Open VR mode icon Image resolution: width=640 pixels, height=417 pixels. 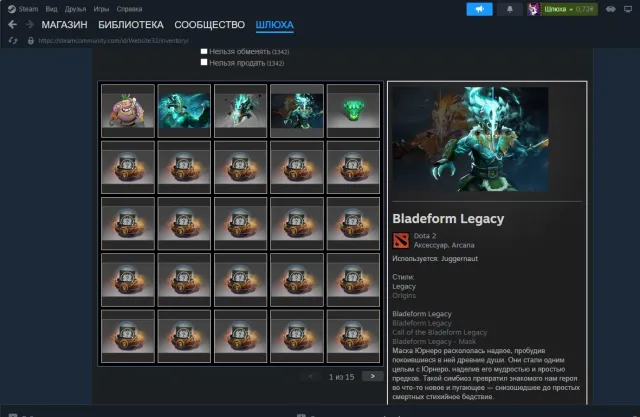[x=611, y=9]
